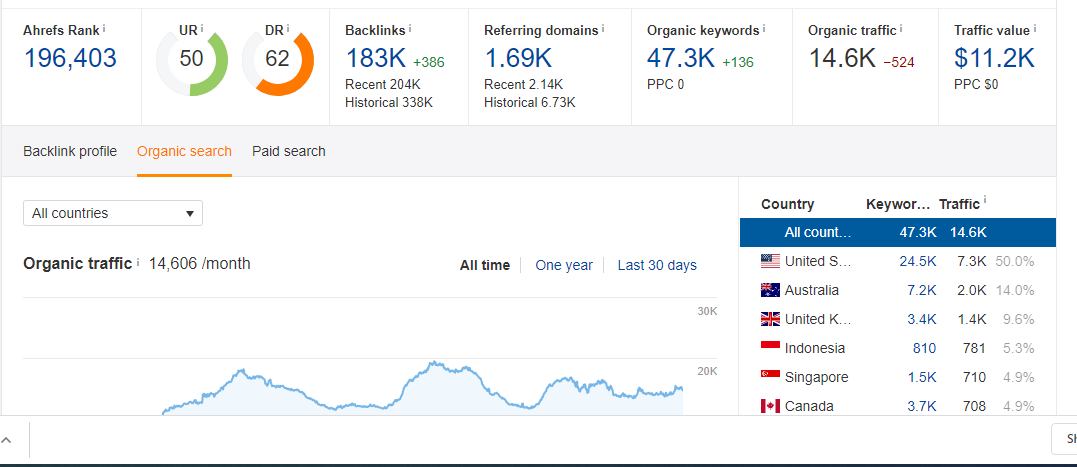Switch to the Backlink profile tab

70,151
